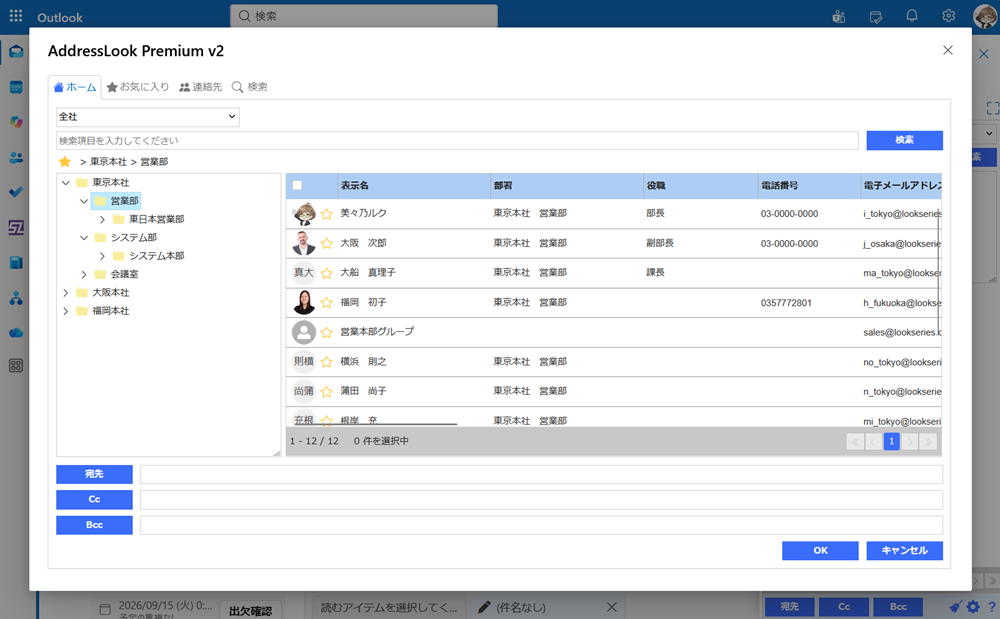
Task: Favorite 大船 真理子 with the star
Action: (327, 273)
